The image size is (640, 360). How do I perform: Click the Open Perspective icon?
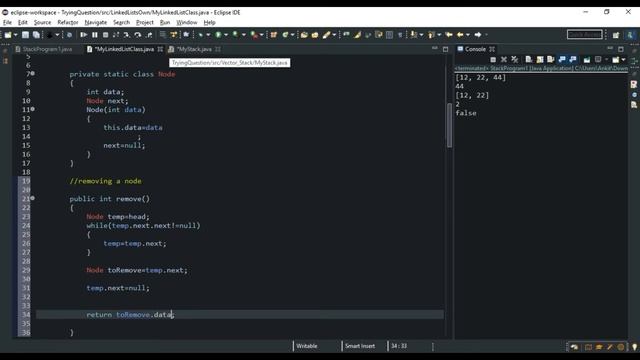[616, 35]
